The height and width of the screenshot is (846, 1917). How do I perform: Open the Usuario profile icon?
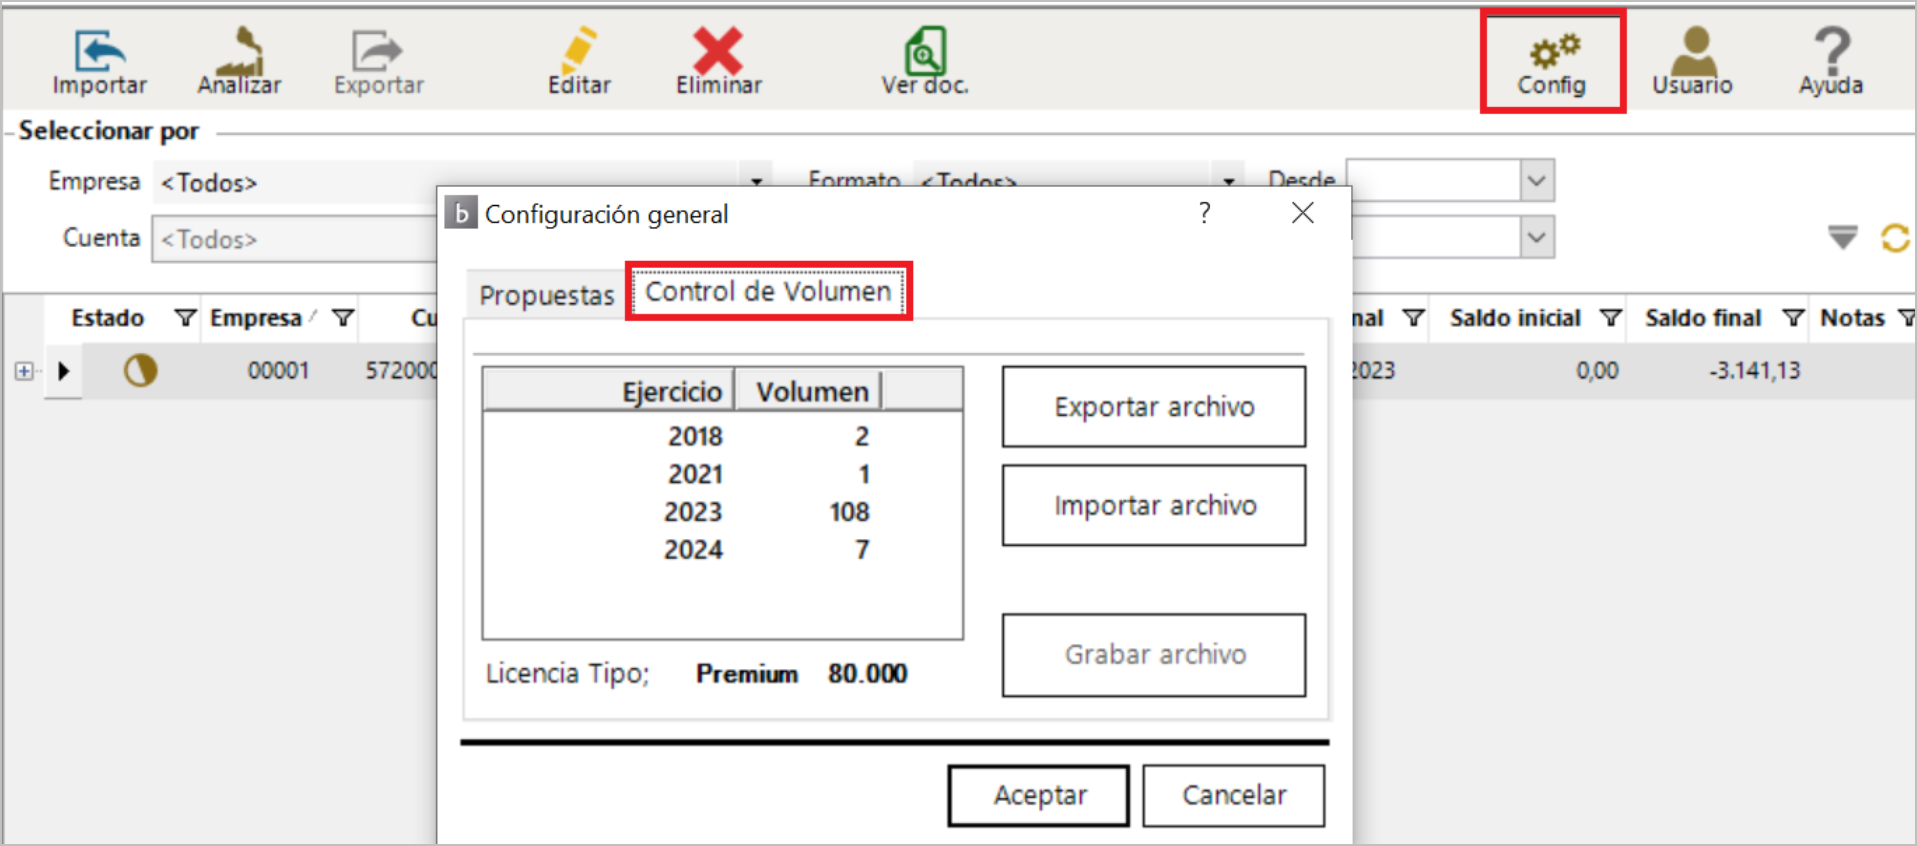1692,62
